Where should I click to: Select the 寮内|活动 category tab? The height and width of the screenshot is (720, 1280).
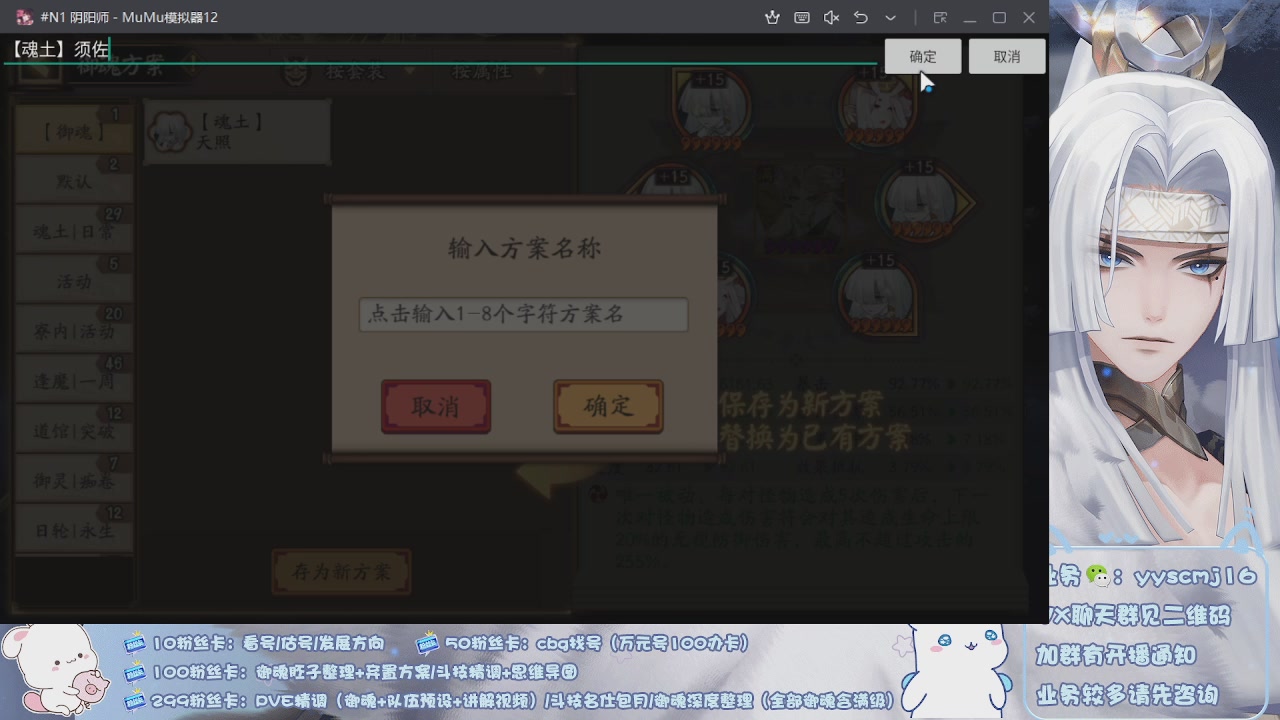point(74,331)
